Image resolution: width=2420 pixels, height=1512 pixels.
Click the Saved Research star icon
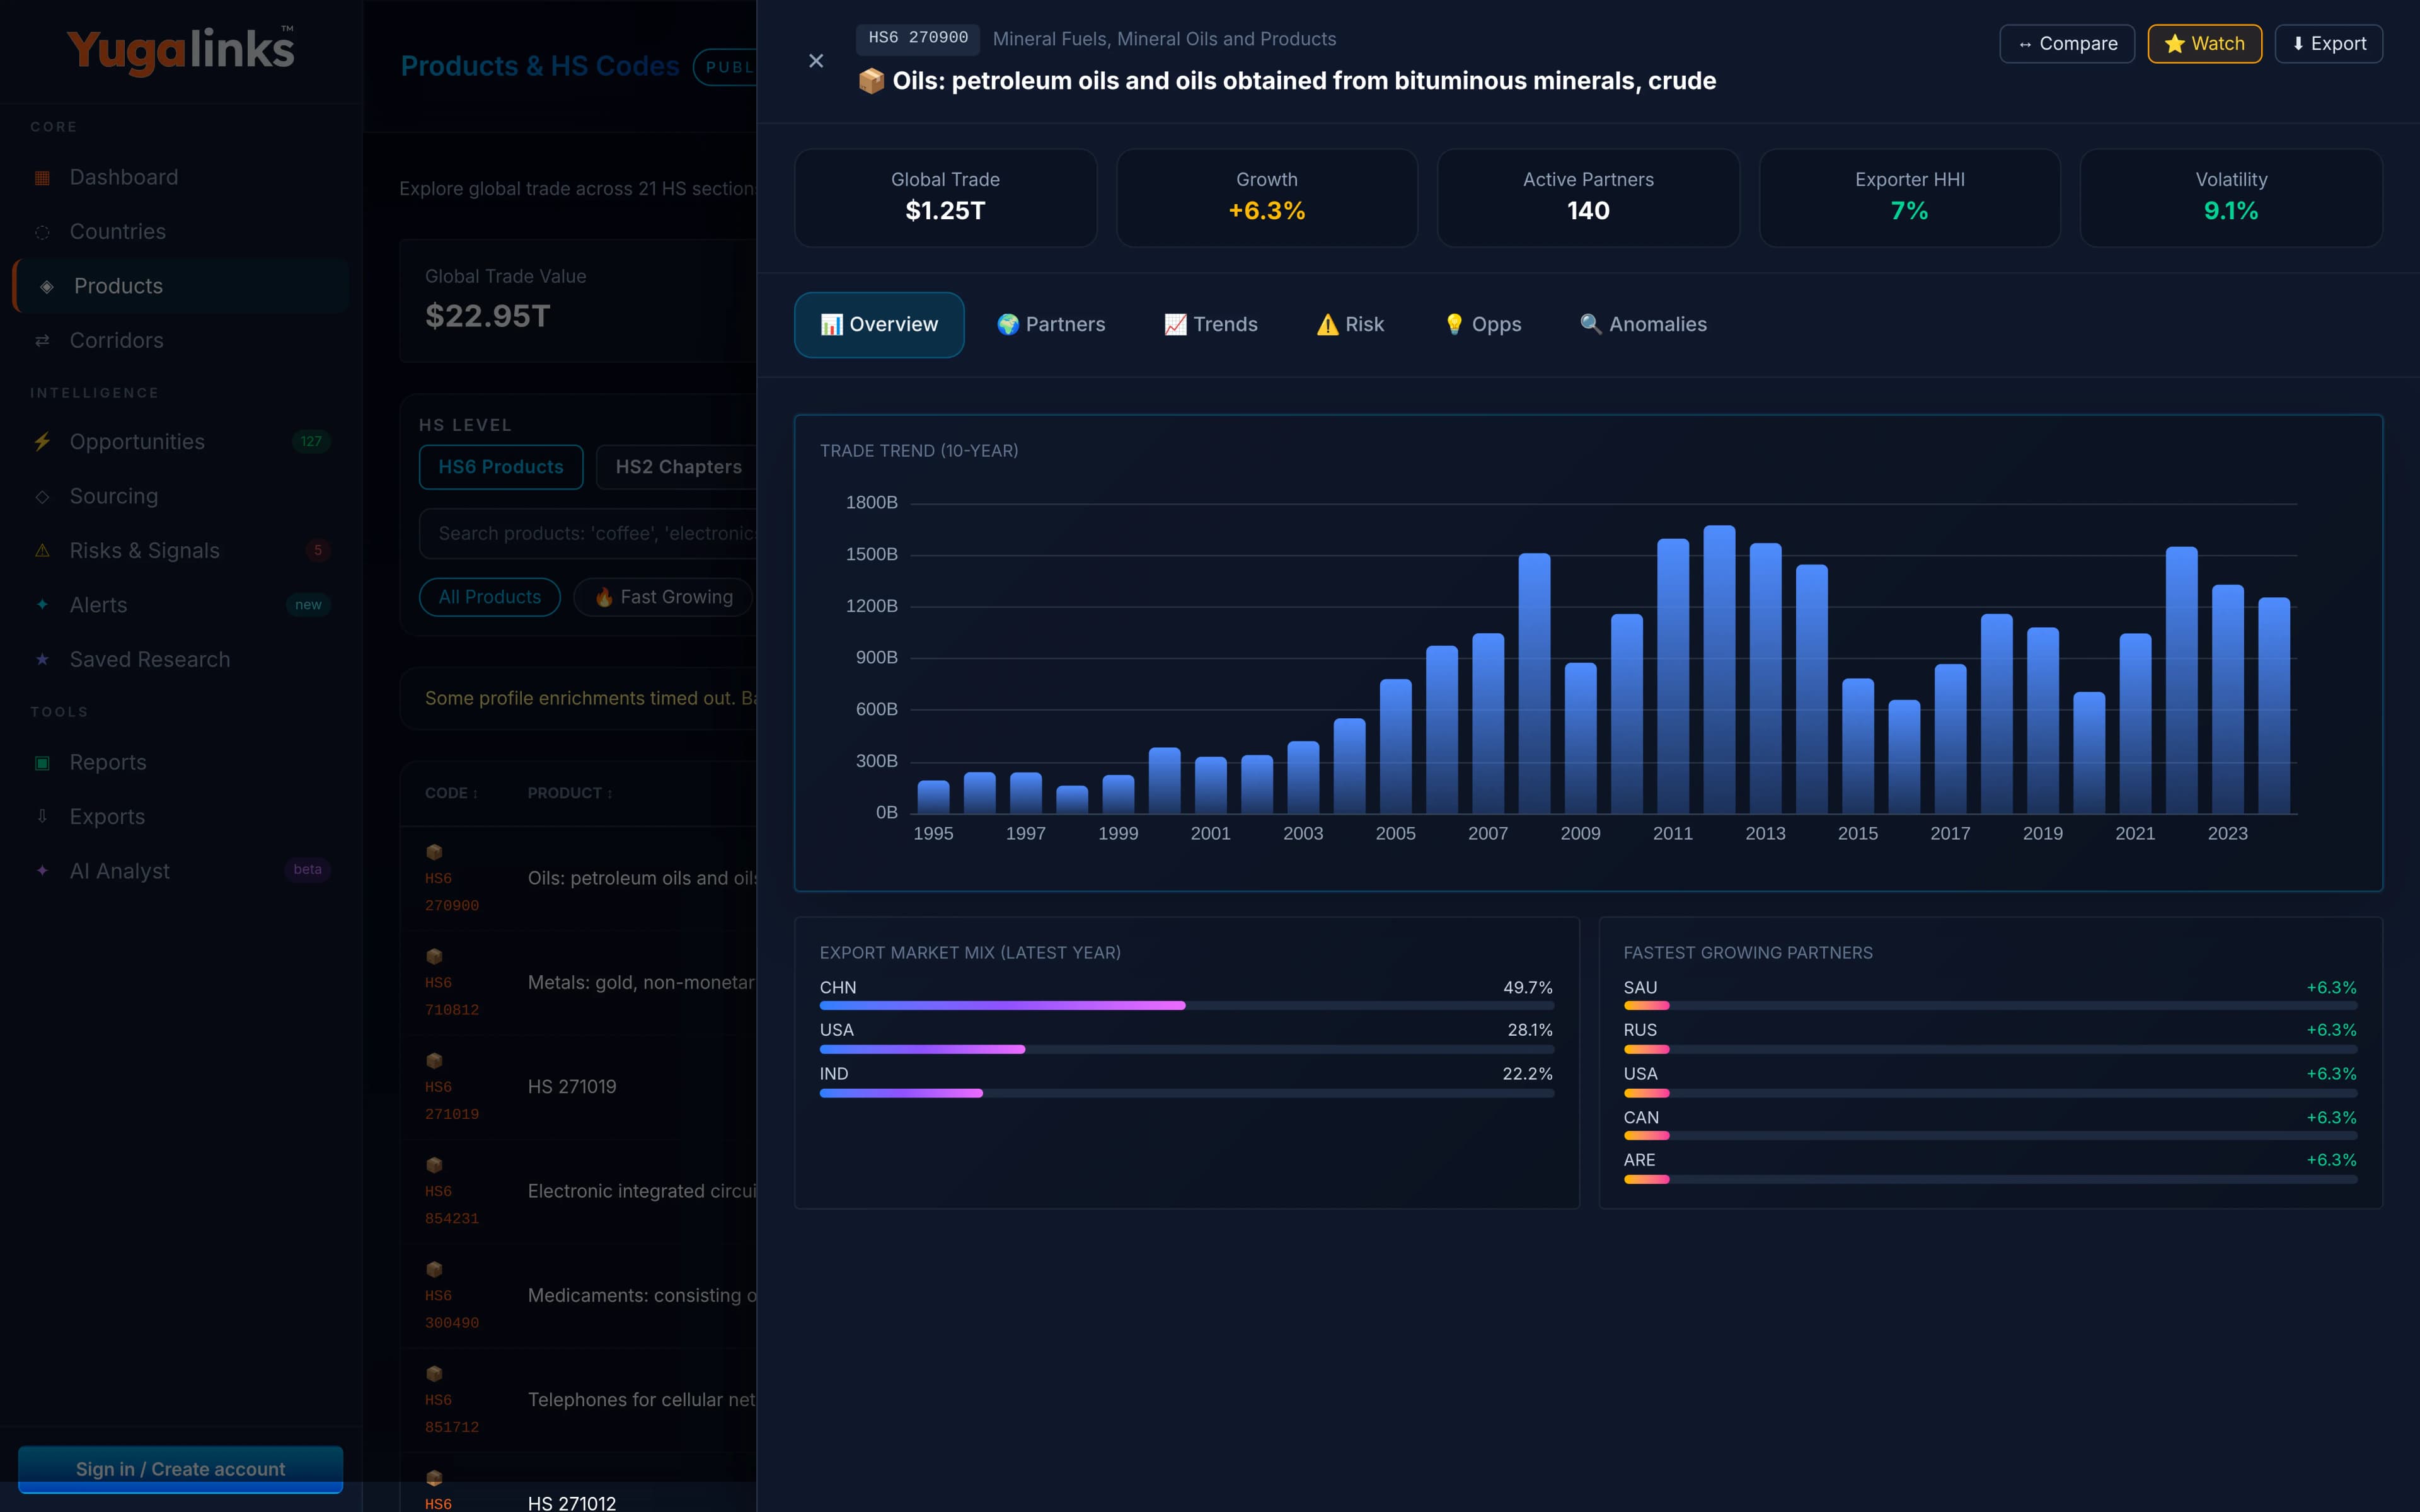[42, 660]
